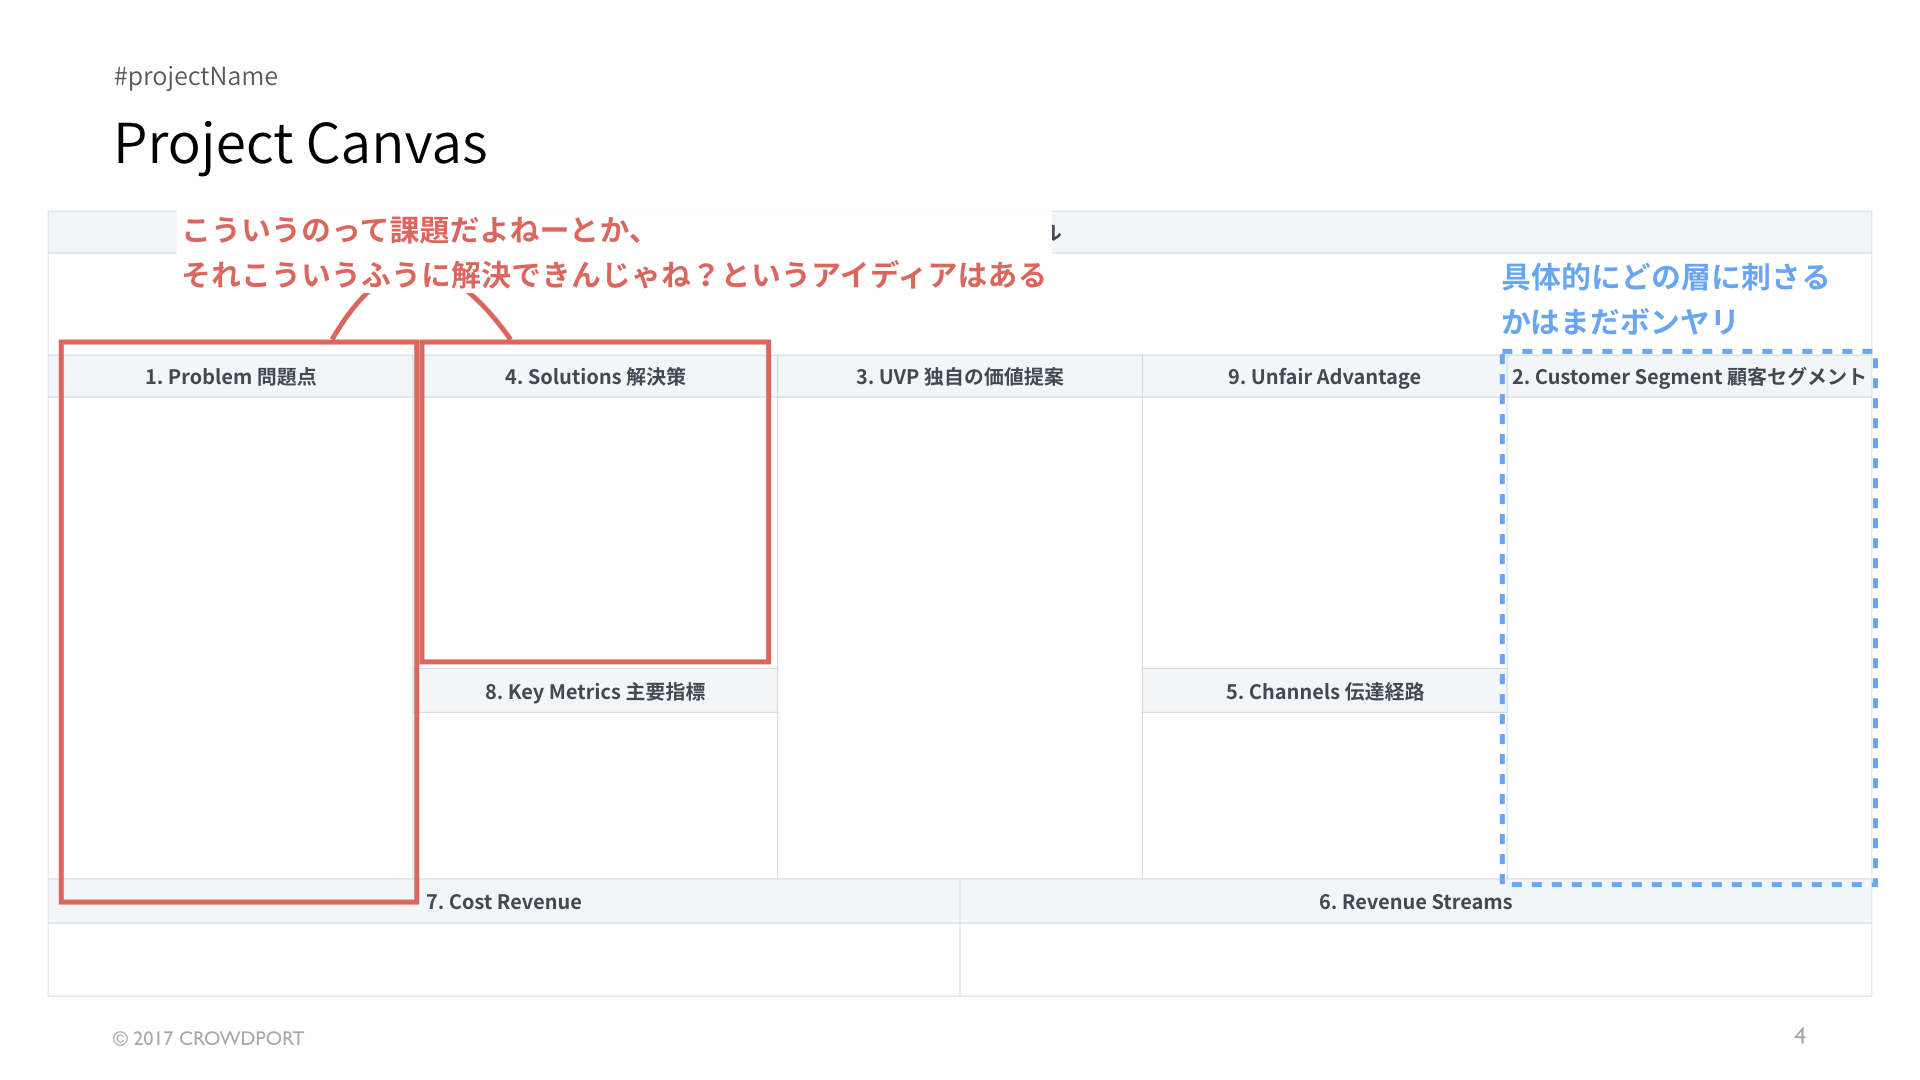Click the empty cell under '8. Key Metrics 主要指標'
Screen dimensions: 1920x1080
[598, 796]
